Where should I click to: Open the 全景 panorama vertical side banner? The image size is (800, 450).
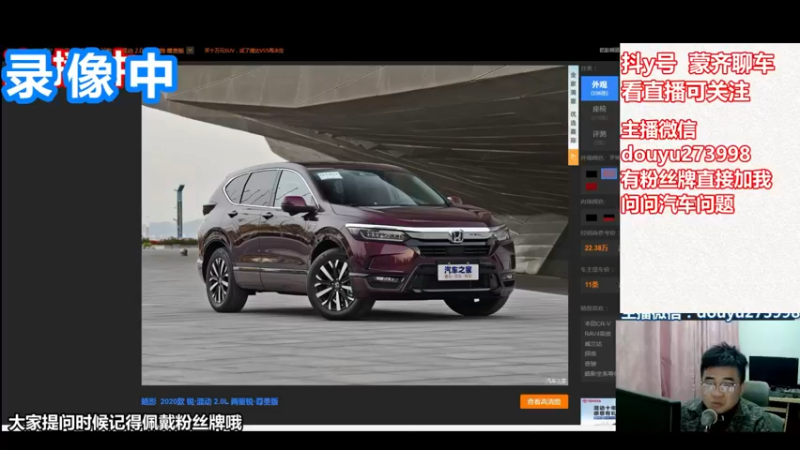coord(573,108)
